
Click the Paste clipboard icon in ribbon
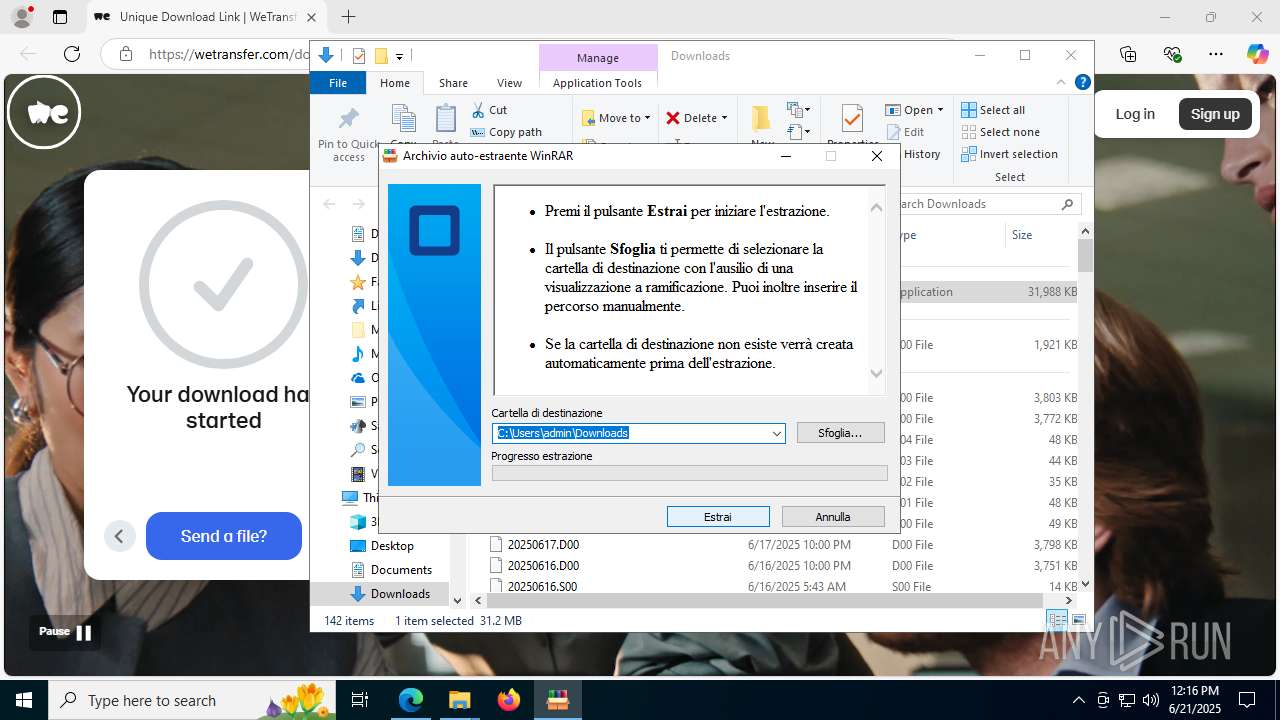pyautogui.click(x=446, y=118)
